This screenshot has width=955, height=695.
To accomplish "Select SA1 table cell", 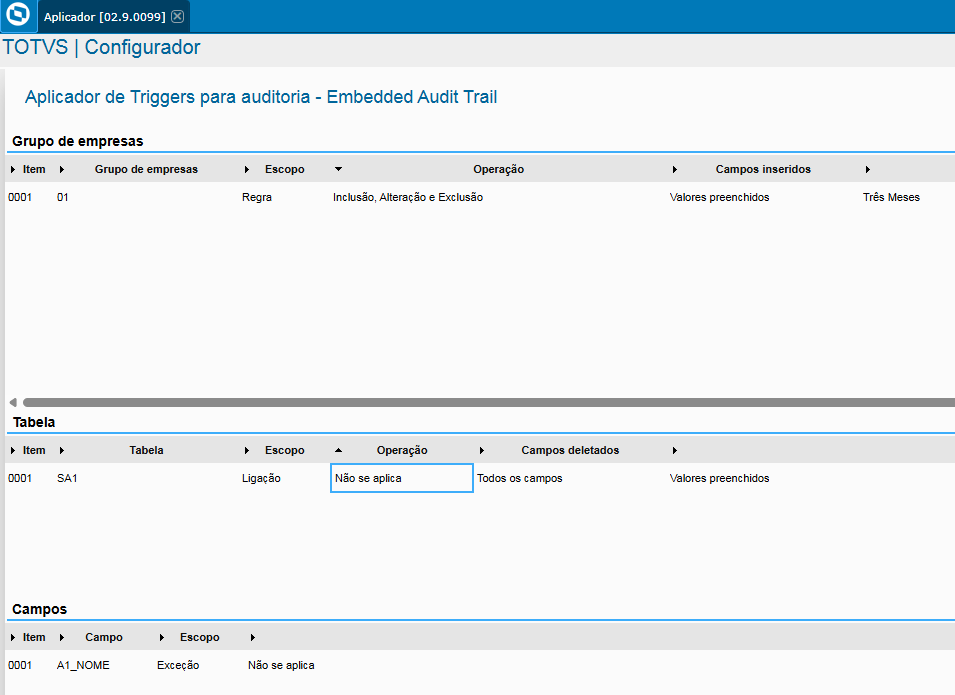I will (67, 478).
